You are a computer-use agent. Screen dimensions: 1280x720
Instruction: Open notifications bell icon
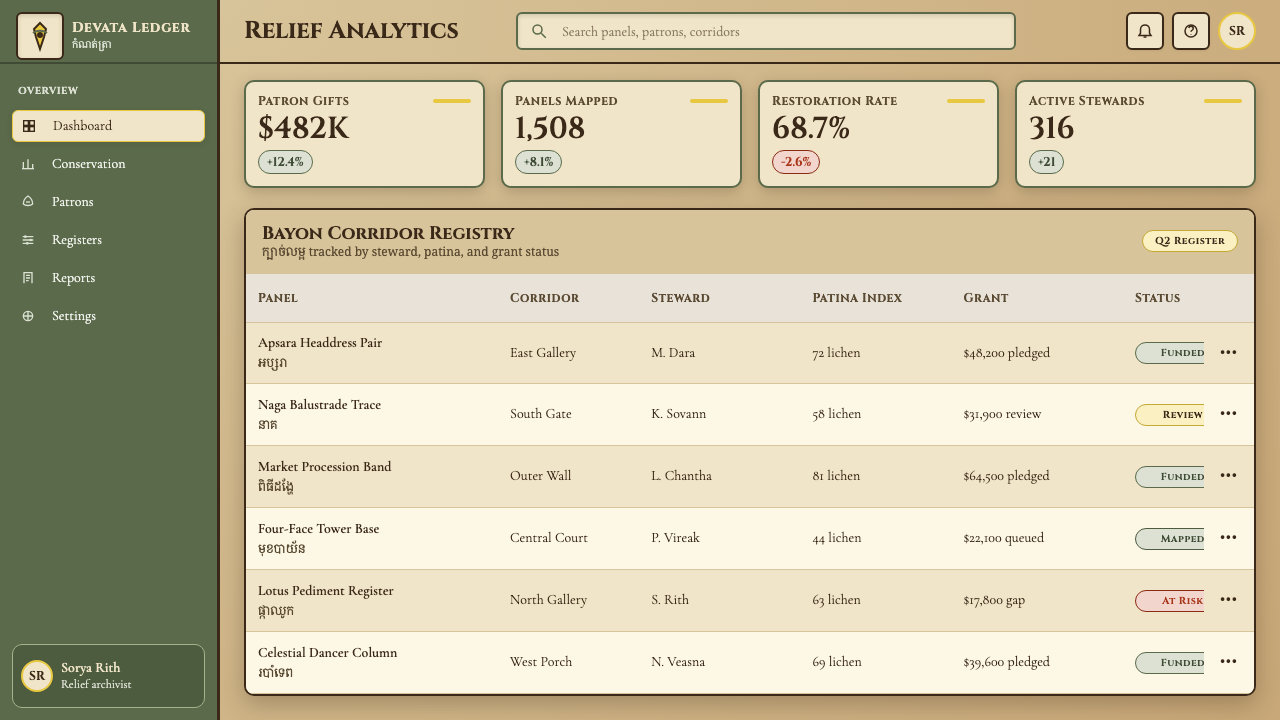(1145, 31)
